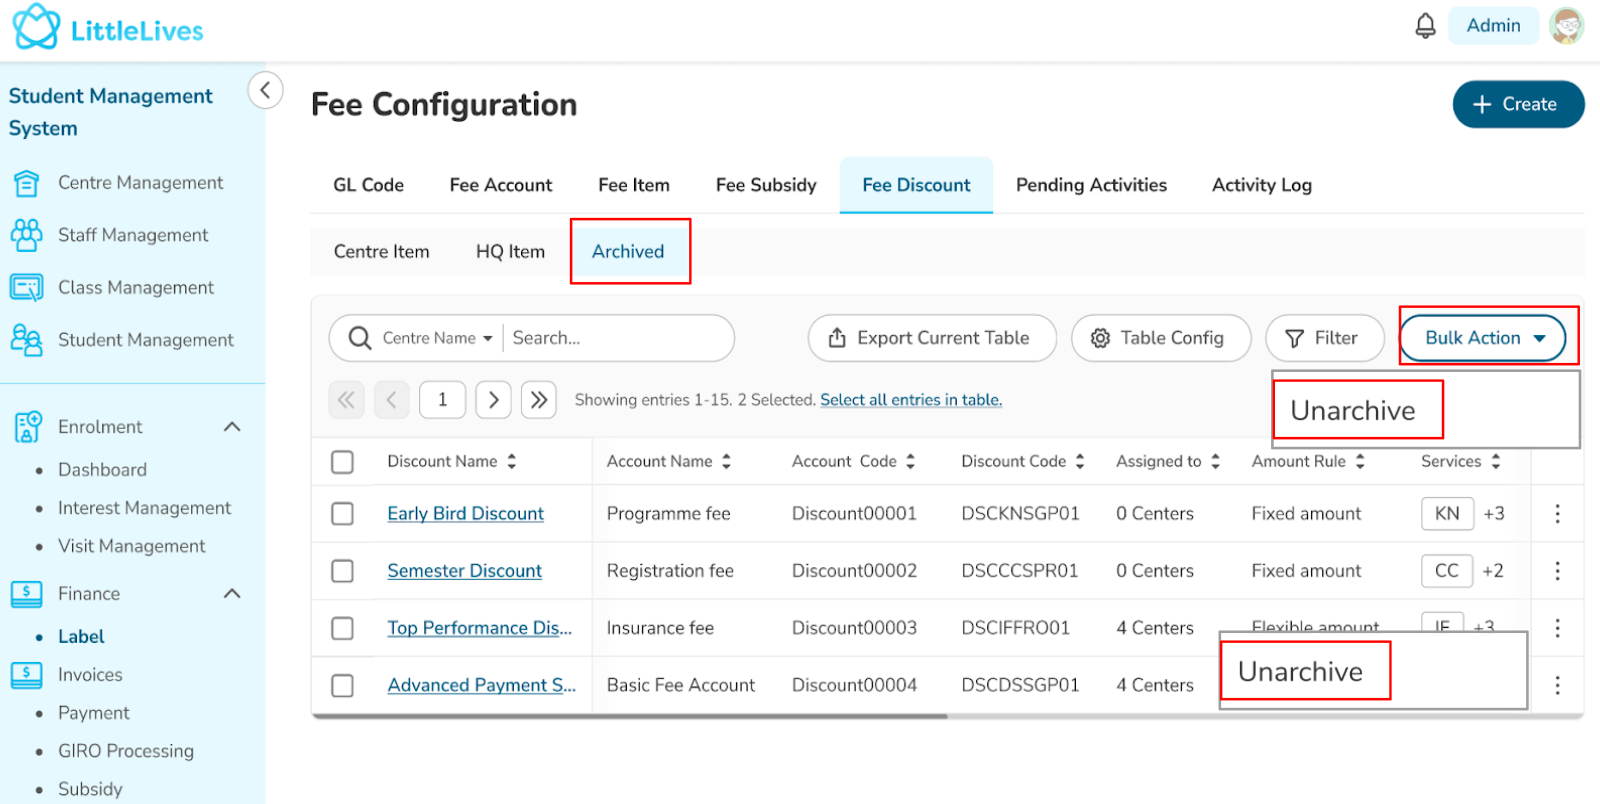Switch to the Fee Subsidy tab
This screenshot has width=1600, height=804.
[x=766, y=185]
